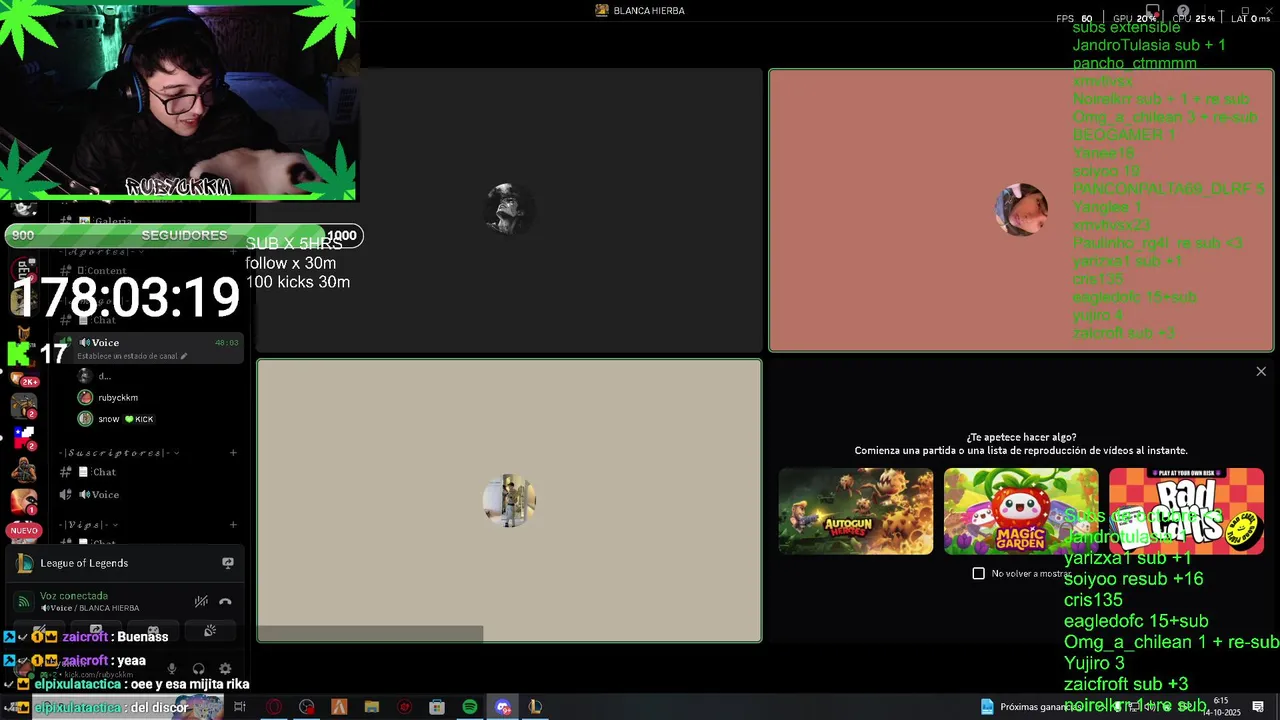Open File Explorer in the taskbar
Viewport: 1280px width, 720px height.
point(372,707)
